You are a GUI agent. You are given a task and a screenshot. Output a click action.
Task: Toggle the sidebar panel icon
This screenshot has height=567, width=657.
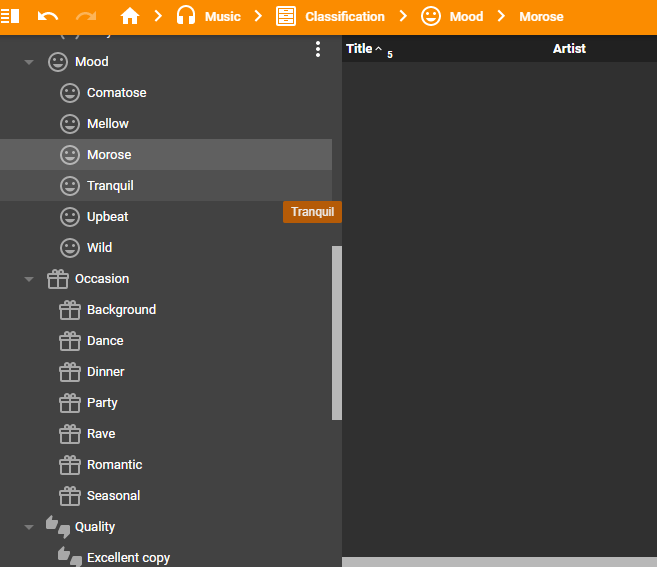[11, 16]
